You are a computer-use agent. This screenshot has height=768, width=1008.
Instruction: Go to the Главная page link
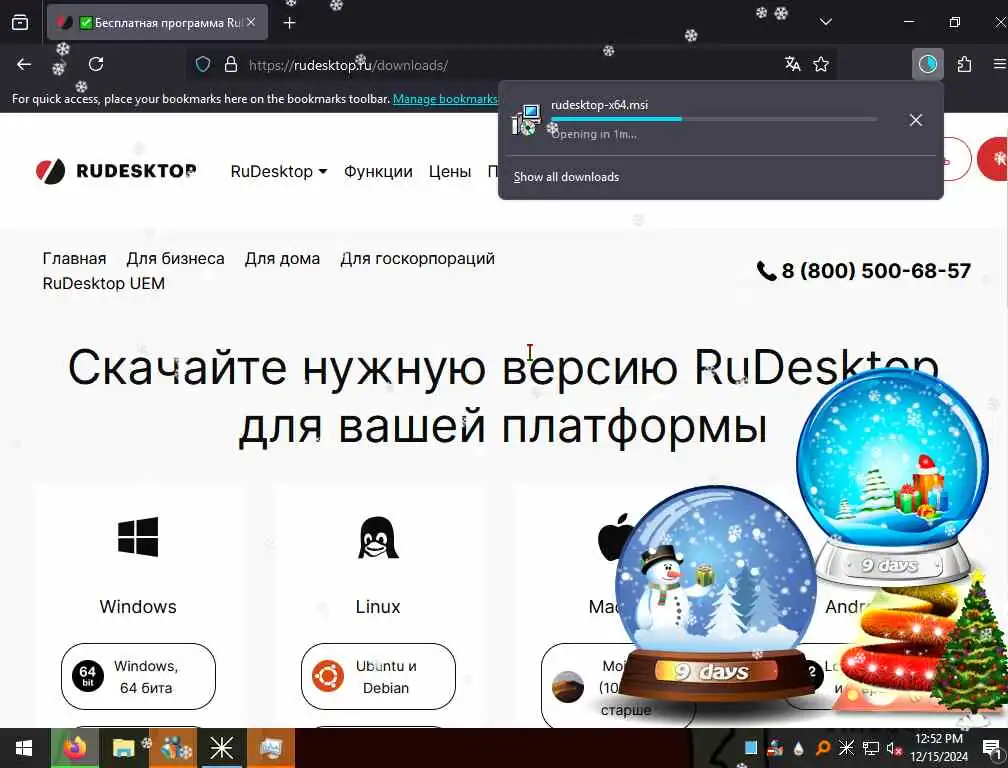pyautogui.click(x=75, y=258)
